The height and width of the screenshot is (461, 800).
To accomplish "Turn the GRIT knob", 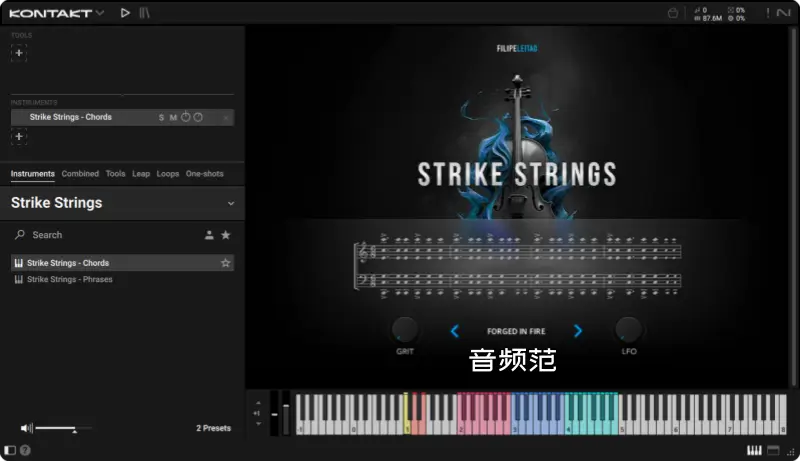I will point(405,329).
